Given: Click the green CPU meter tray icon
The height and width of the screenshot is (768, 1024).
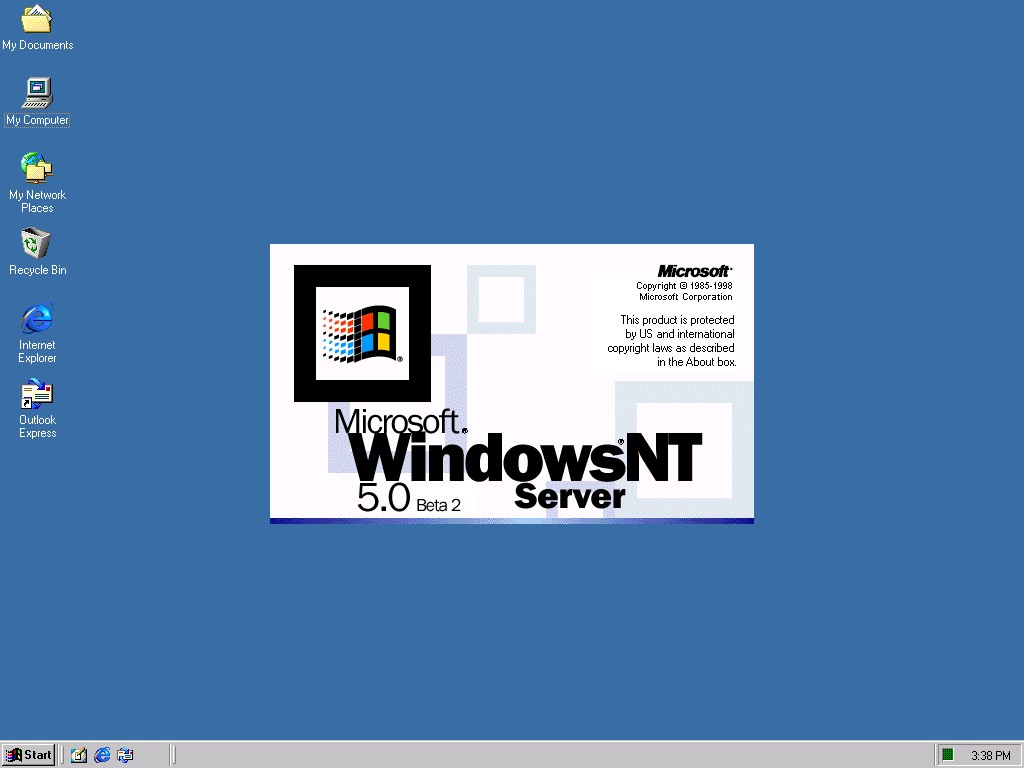Looking at the screenshot, I should click(948, 755).
